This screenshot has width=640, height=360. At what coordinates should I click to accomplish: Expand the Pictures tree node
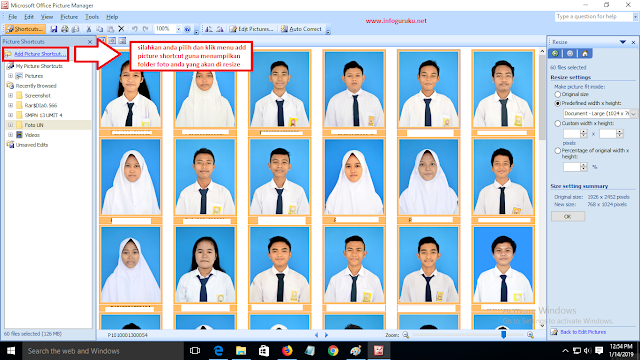[x=11, y=76]
